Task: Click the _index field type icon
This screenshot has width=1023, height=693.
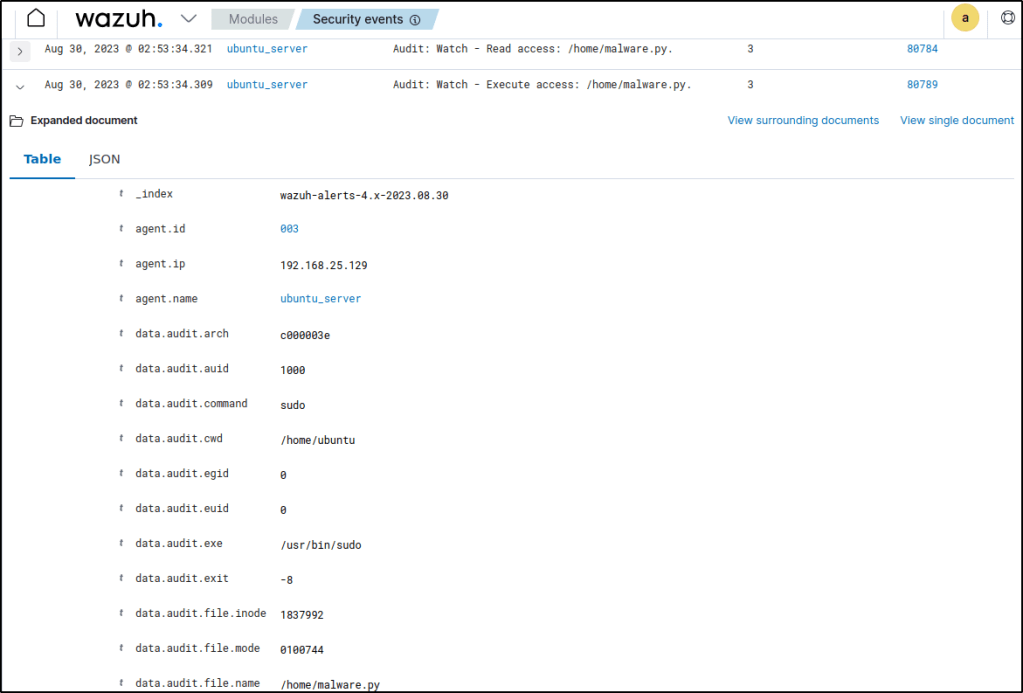Action: pyautogui.click(x=121, y=194)
